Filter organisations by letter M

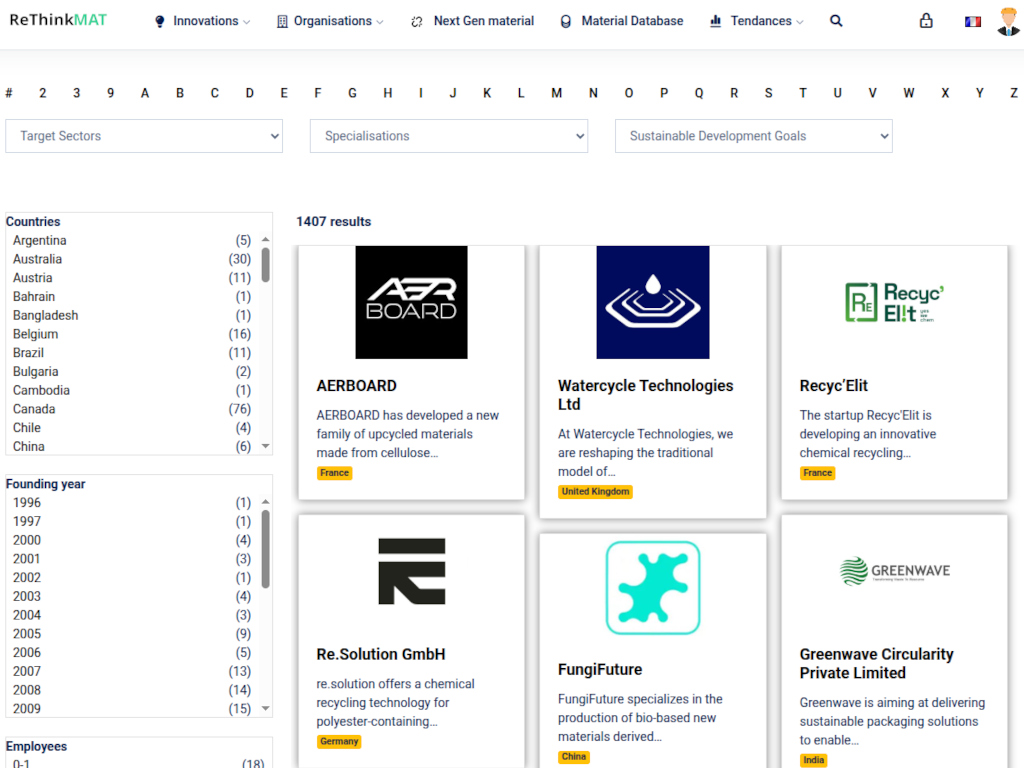point(556,93)
